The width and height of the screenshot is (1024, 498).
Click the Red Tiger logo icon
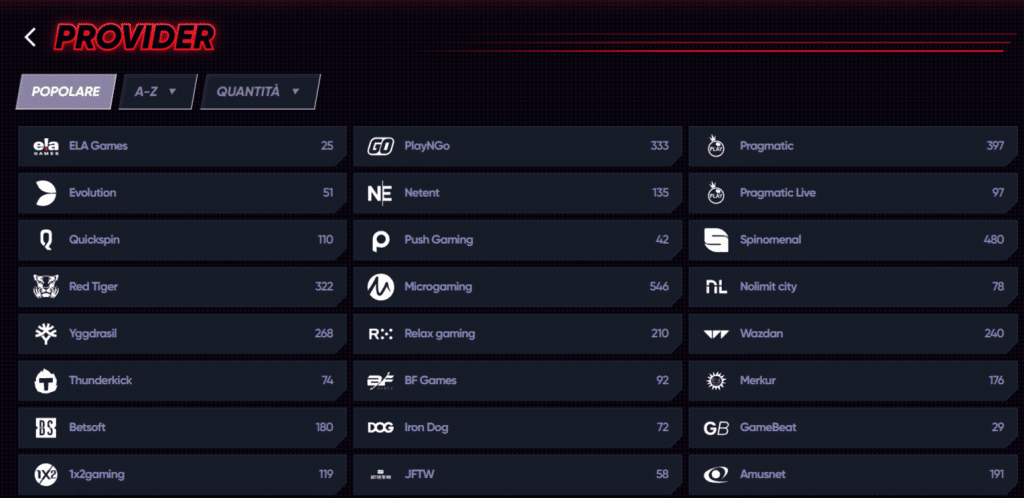pyautogui.click(x=46, y=287)
